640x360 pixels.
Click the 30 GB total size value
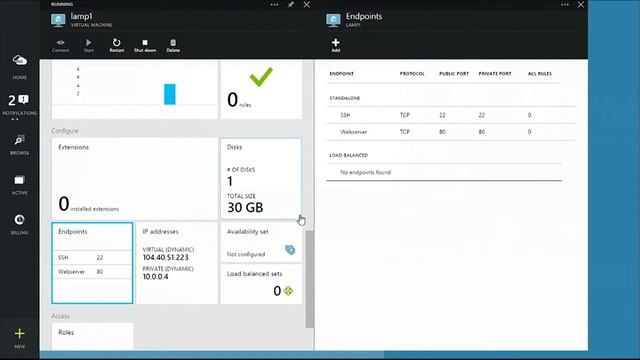click(x=245, y=208)
